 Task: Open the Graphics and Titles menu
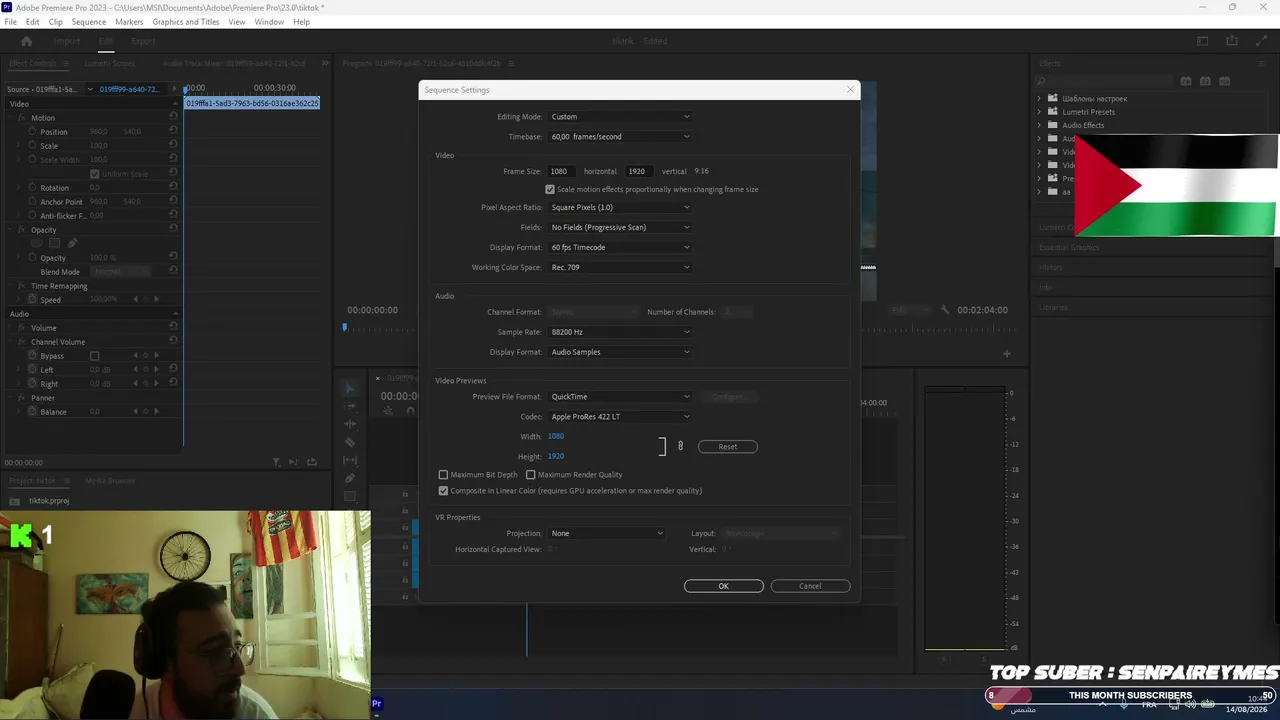click(186, 22)
